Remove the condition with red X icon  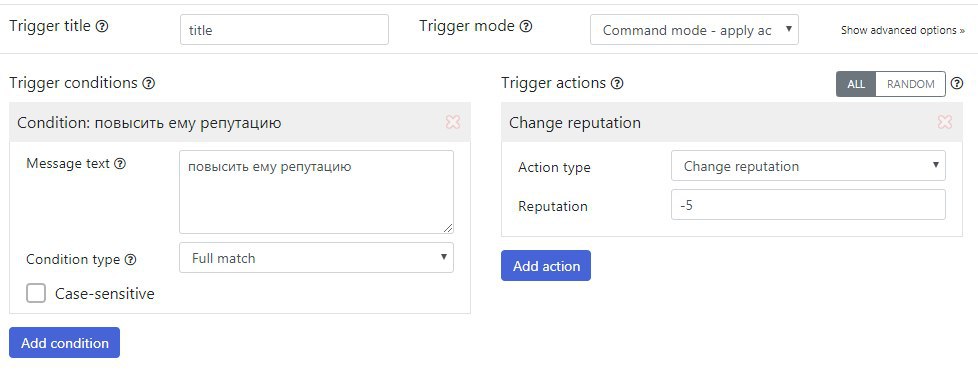coord(453,122)
